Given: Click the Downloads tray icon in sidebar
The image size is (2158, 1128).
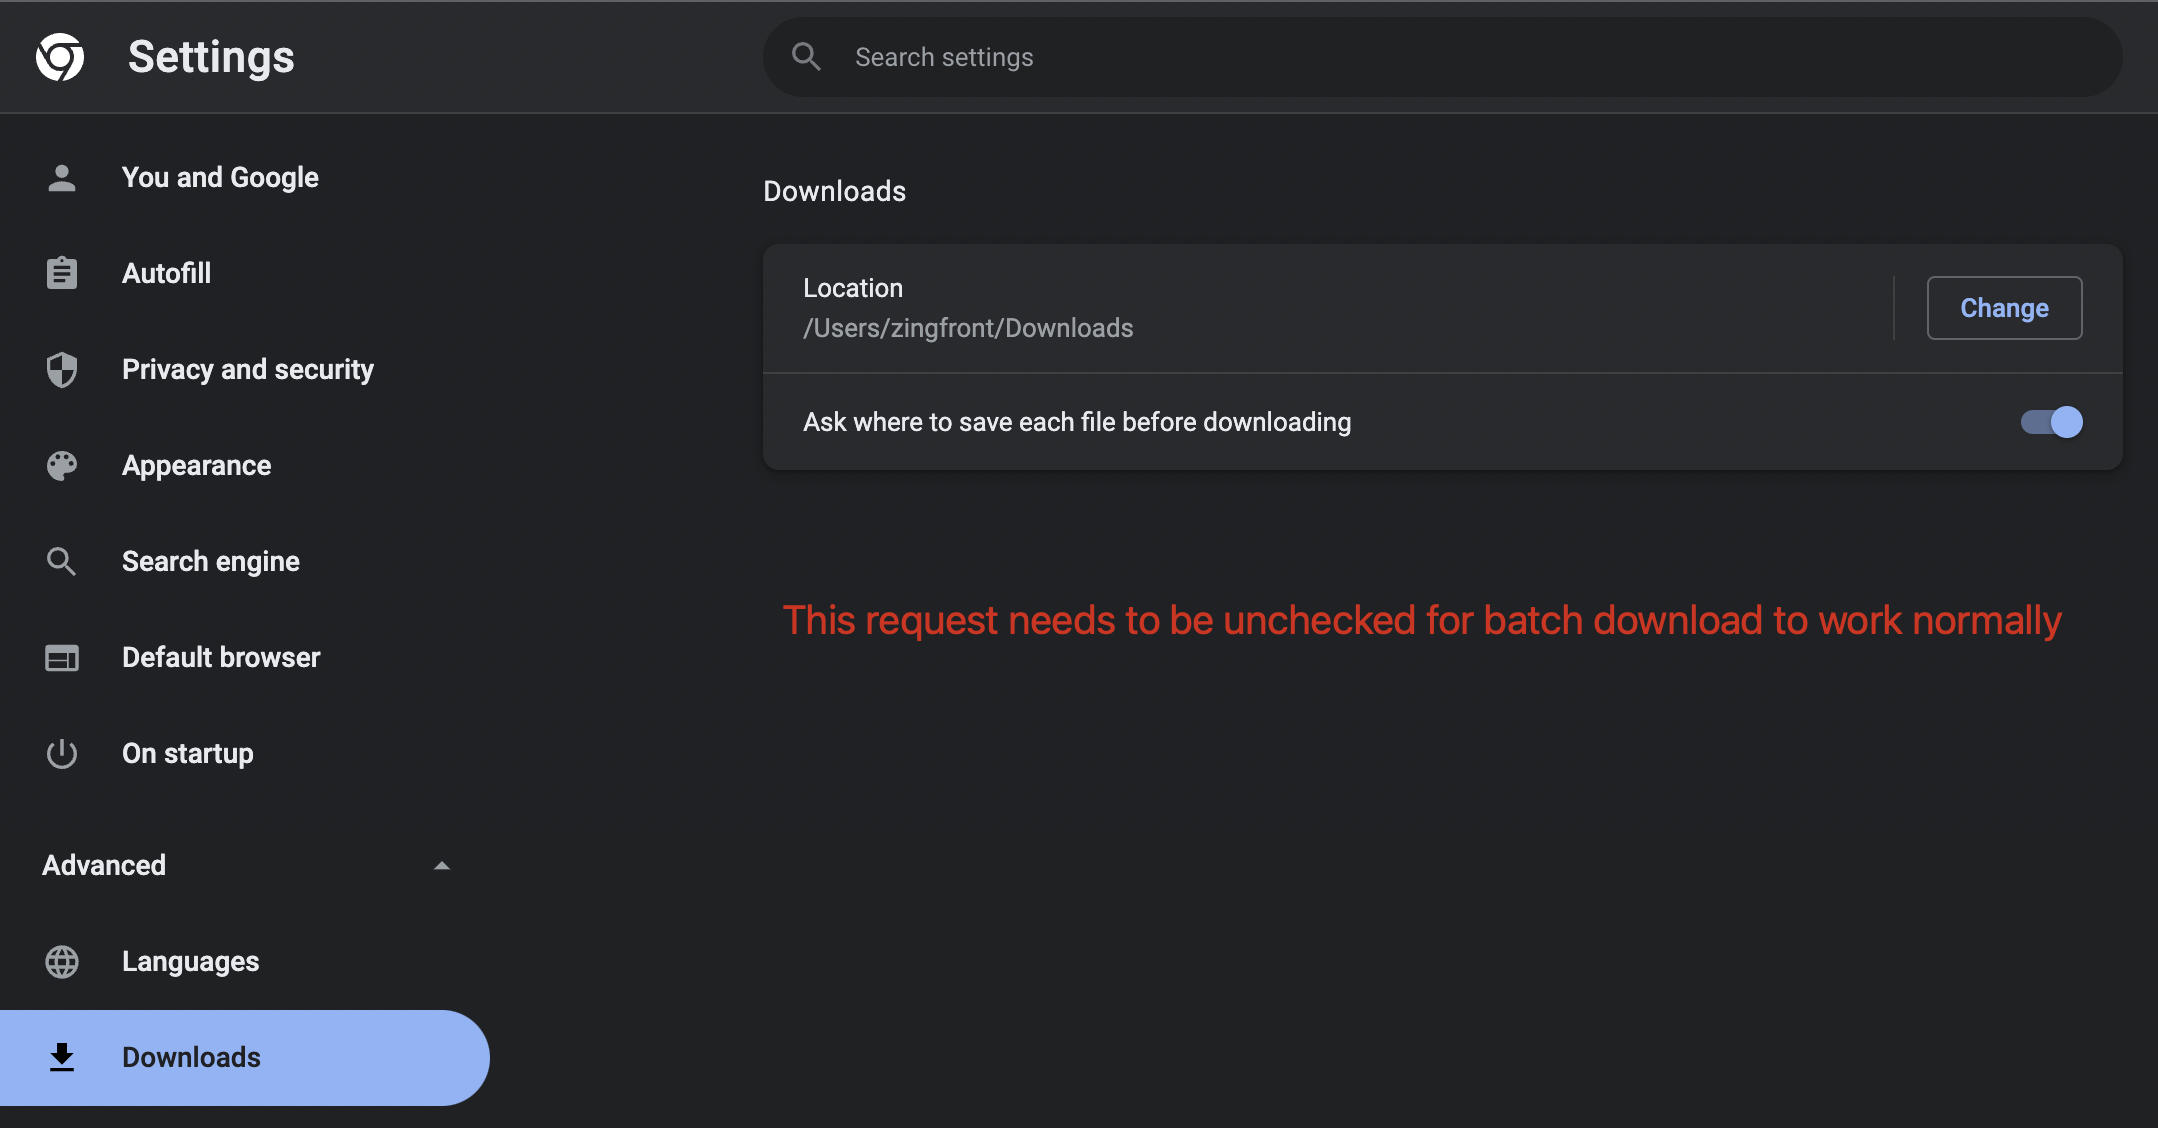Looking at the screenshot, I should tap(61, 1057).
